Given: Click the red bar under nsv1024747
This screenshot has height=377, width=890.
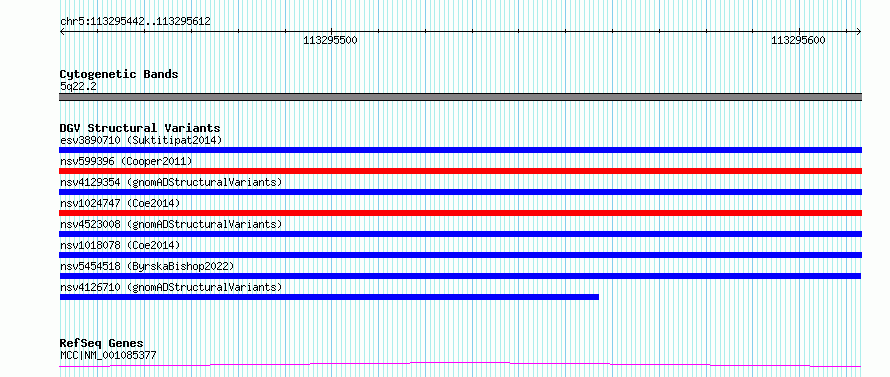Looking at the screenshot, I should [x=460, y=213].
